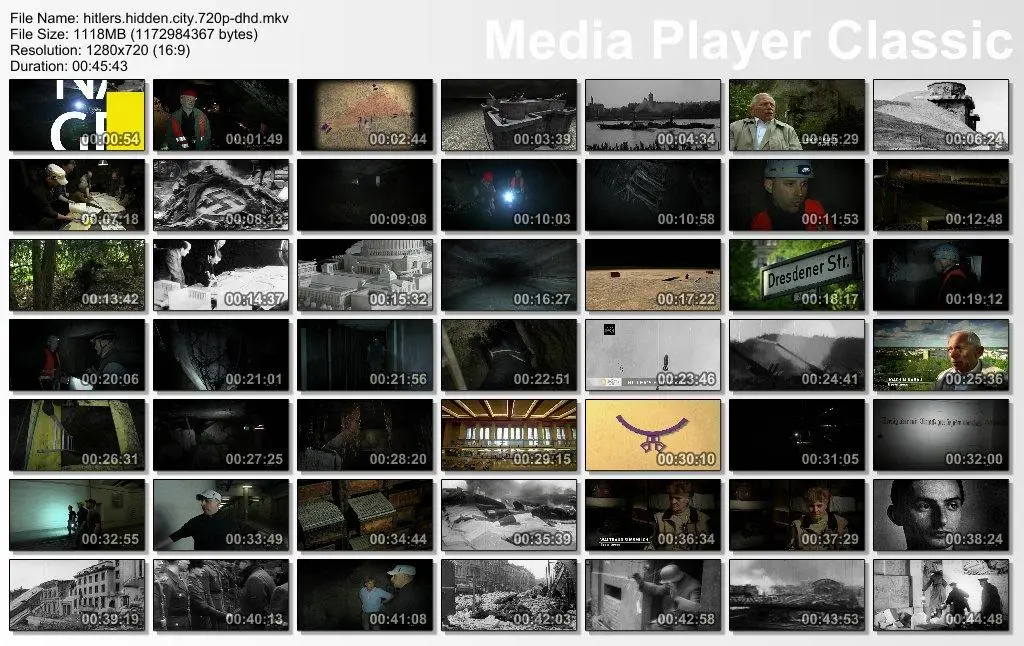Click the archival frame at 00:24:41
Viewport: 1024px width, 646px height.
[x=797, y=355]
